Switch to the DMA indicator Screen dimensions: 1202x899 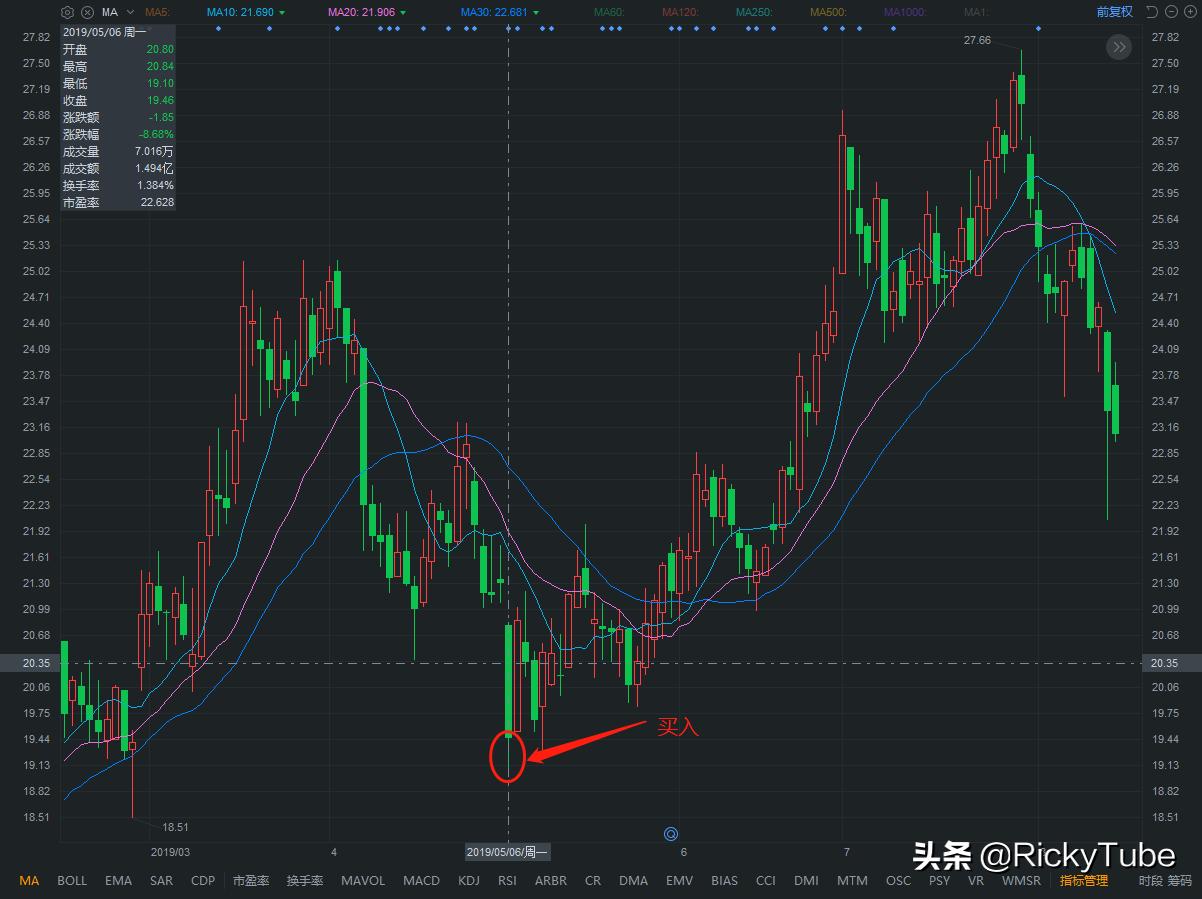click(633, 881)
